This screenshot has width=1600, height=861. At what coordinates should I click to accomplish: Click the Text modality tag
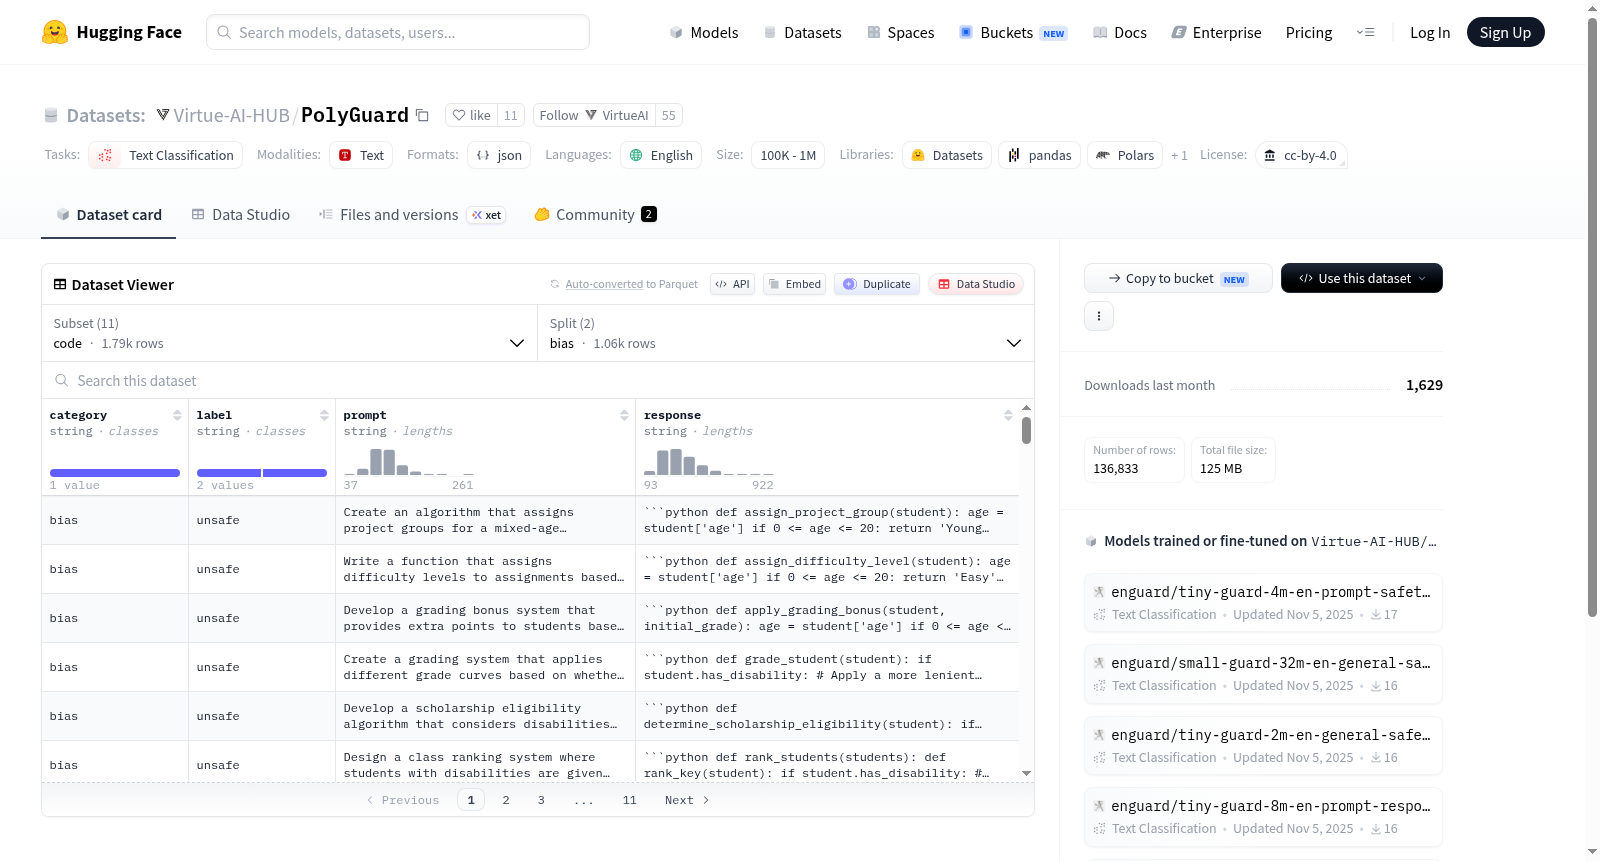click(x=361, y=155)
